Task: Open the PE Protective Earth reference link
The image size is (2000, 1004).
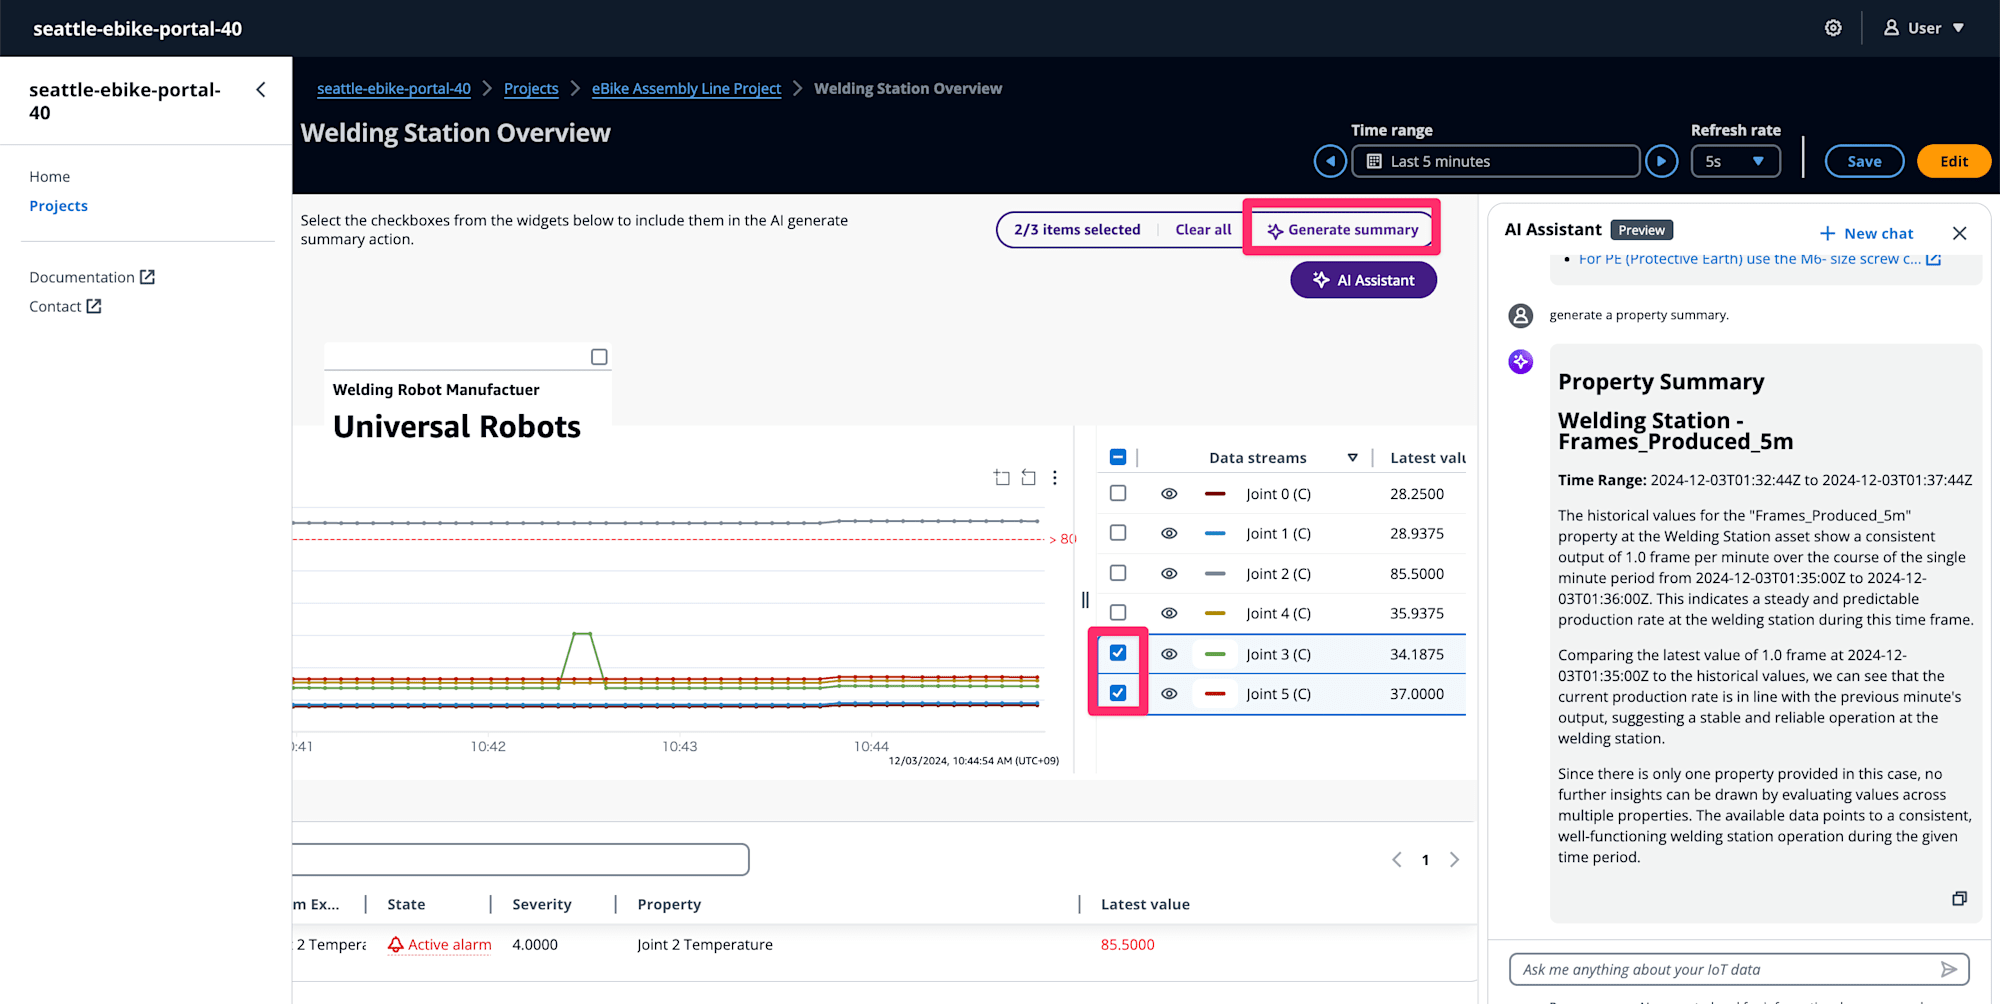Action: [1760, 259]
